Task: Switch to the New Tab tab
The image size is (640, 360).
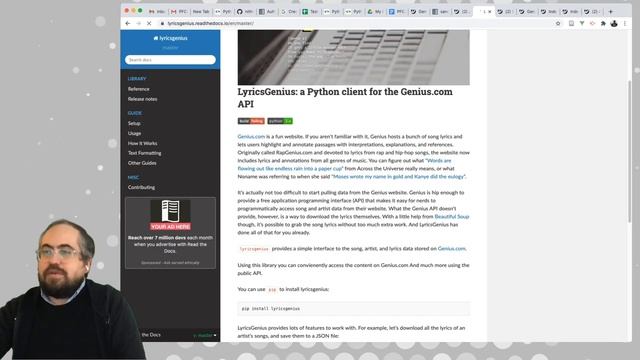Action: 200,11
